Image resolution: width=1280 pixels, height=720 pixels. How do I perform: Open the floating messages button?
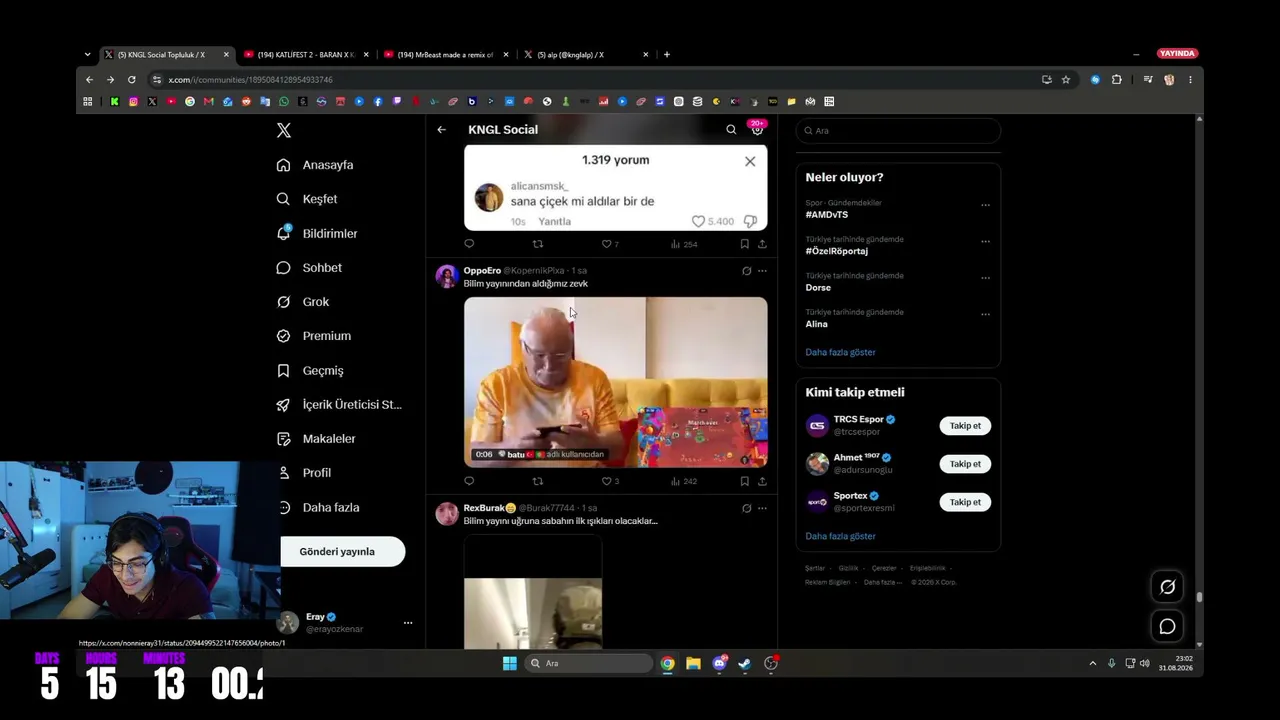pyautogui.click(x=1167, y=627)
